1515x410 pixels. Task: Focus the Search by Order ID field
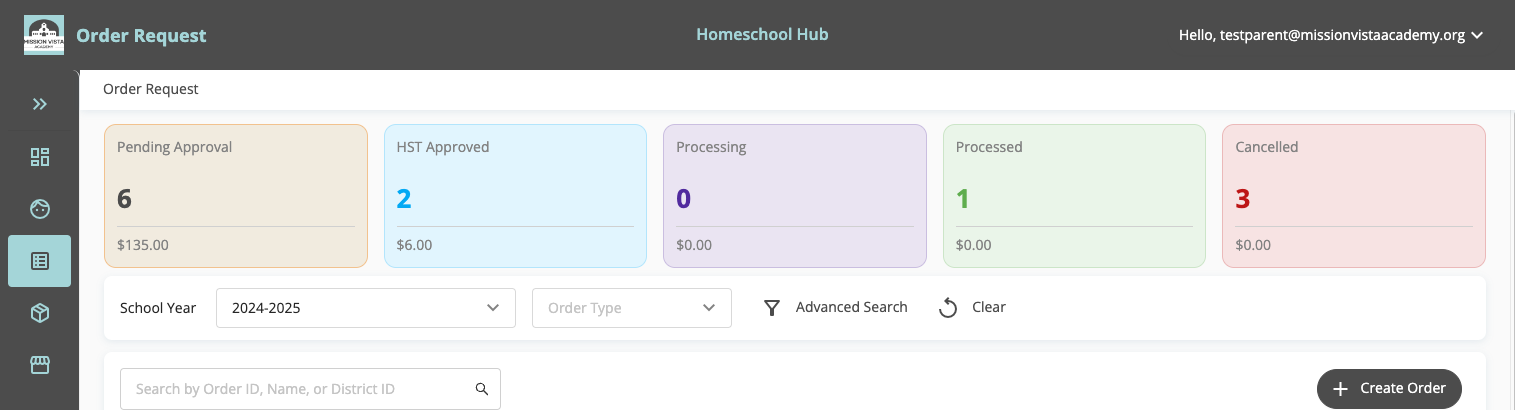(310, 389)
